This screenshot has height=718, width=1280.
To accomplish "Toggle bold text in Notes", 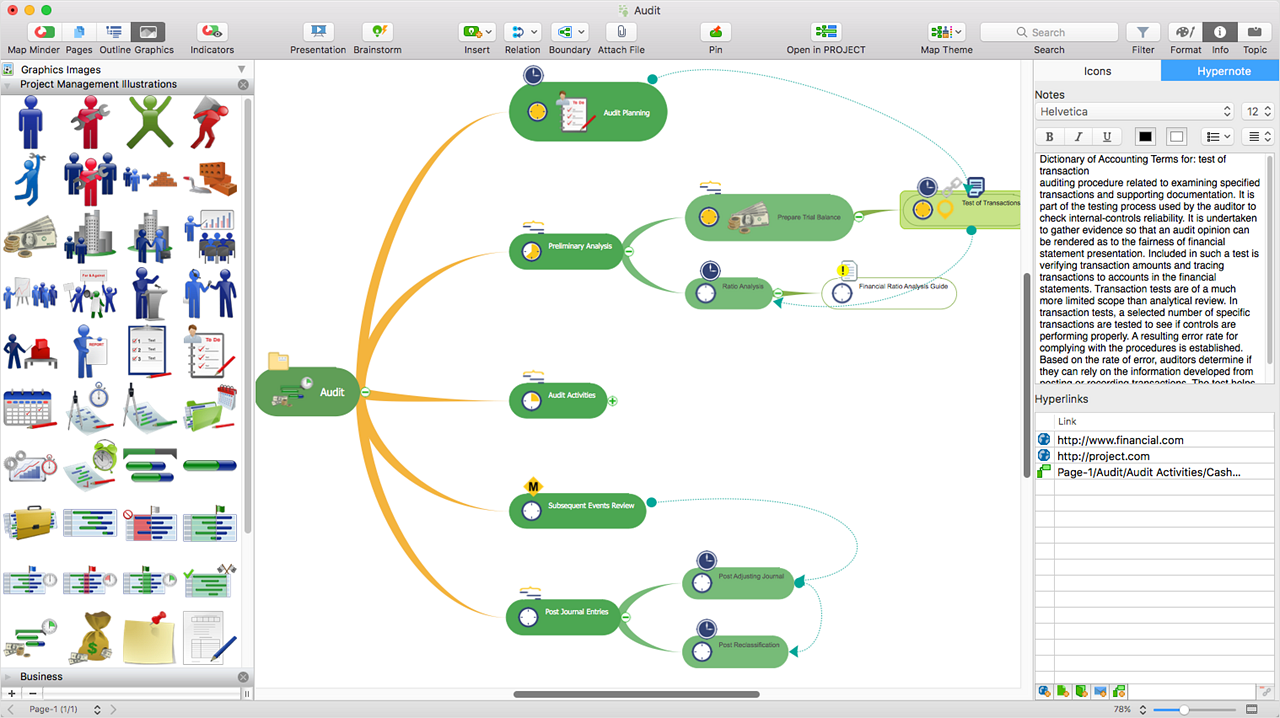I will click(x=1049, y=137).
